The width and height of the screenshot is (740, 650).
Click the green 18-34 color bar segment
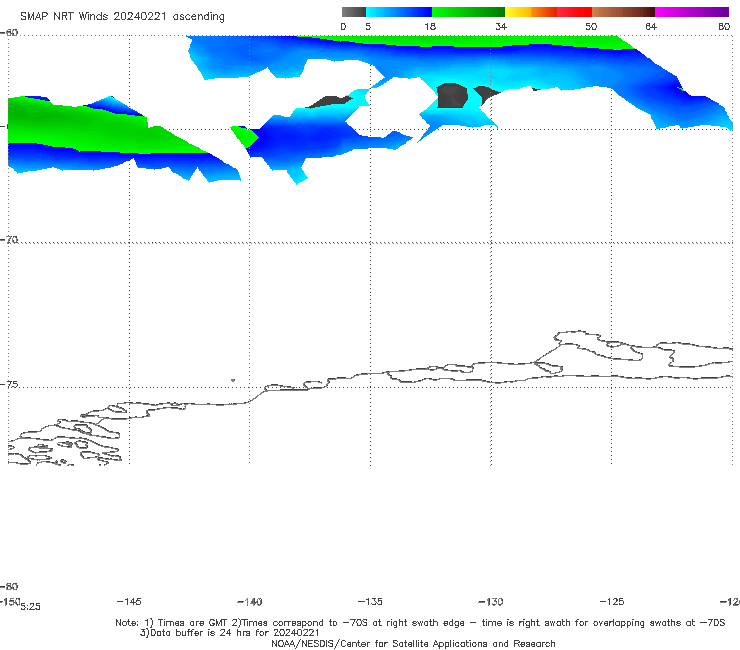tap(468, 12)
